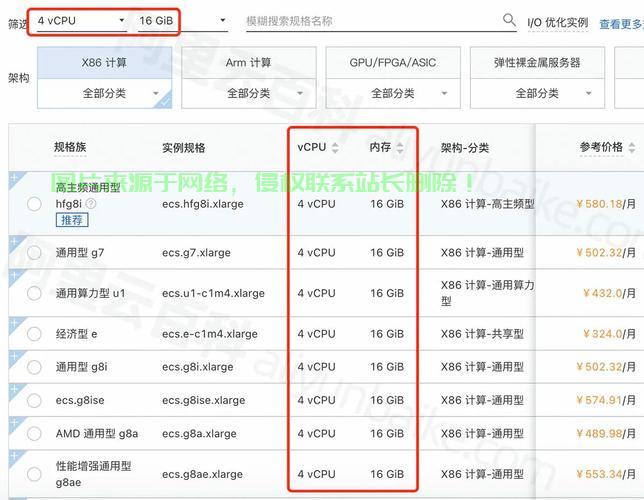Click the 架构-分类 column header

click(465, 147)
